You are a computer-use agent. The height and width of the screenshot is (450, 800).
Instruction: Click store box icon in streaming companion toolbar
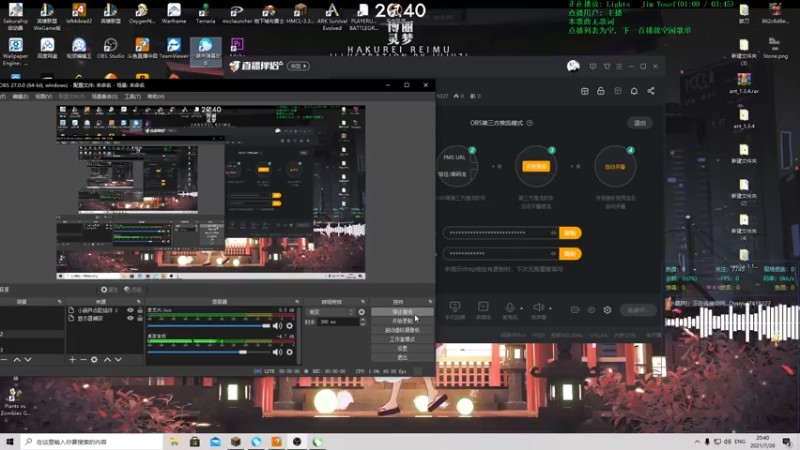point(584,91)
